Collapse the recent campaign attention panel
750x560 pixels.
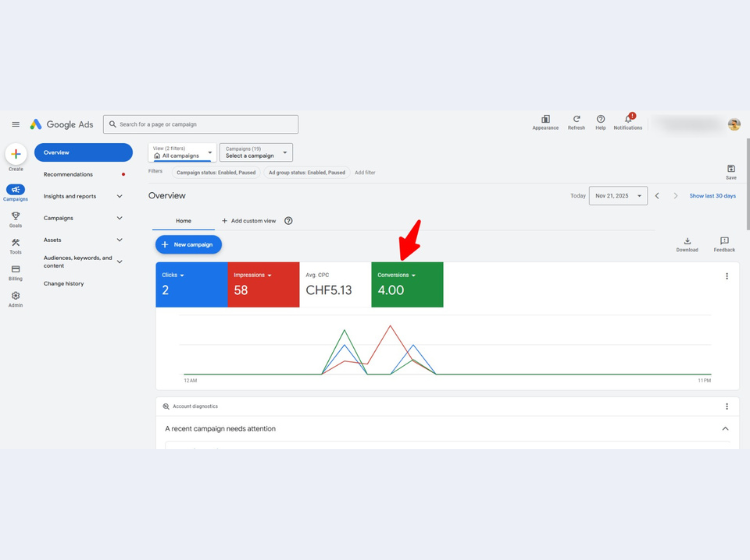tap(725, 429)
